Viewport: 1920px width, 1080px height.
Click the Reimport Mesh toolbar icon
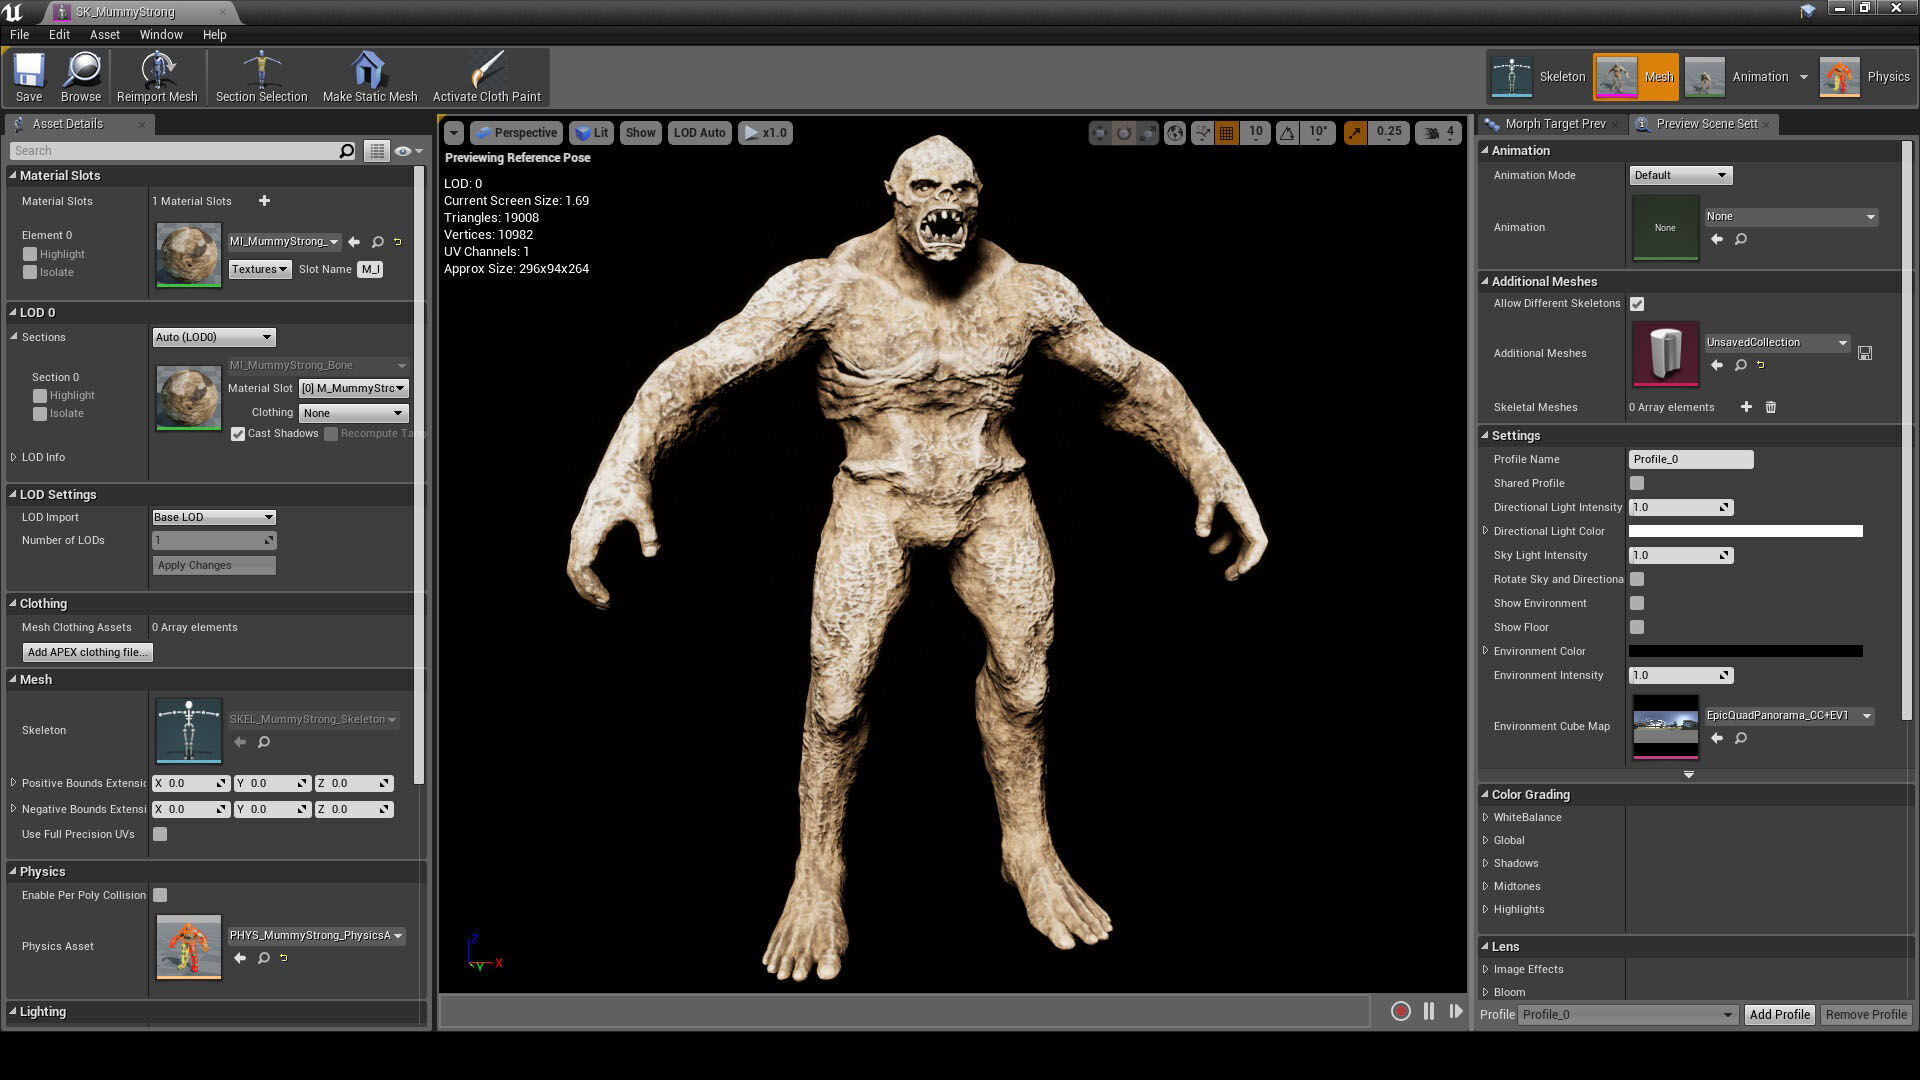tap(157, 77)
